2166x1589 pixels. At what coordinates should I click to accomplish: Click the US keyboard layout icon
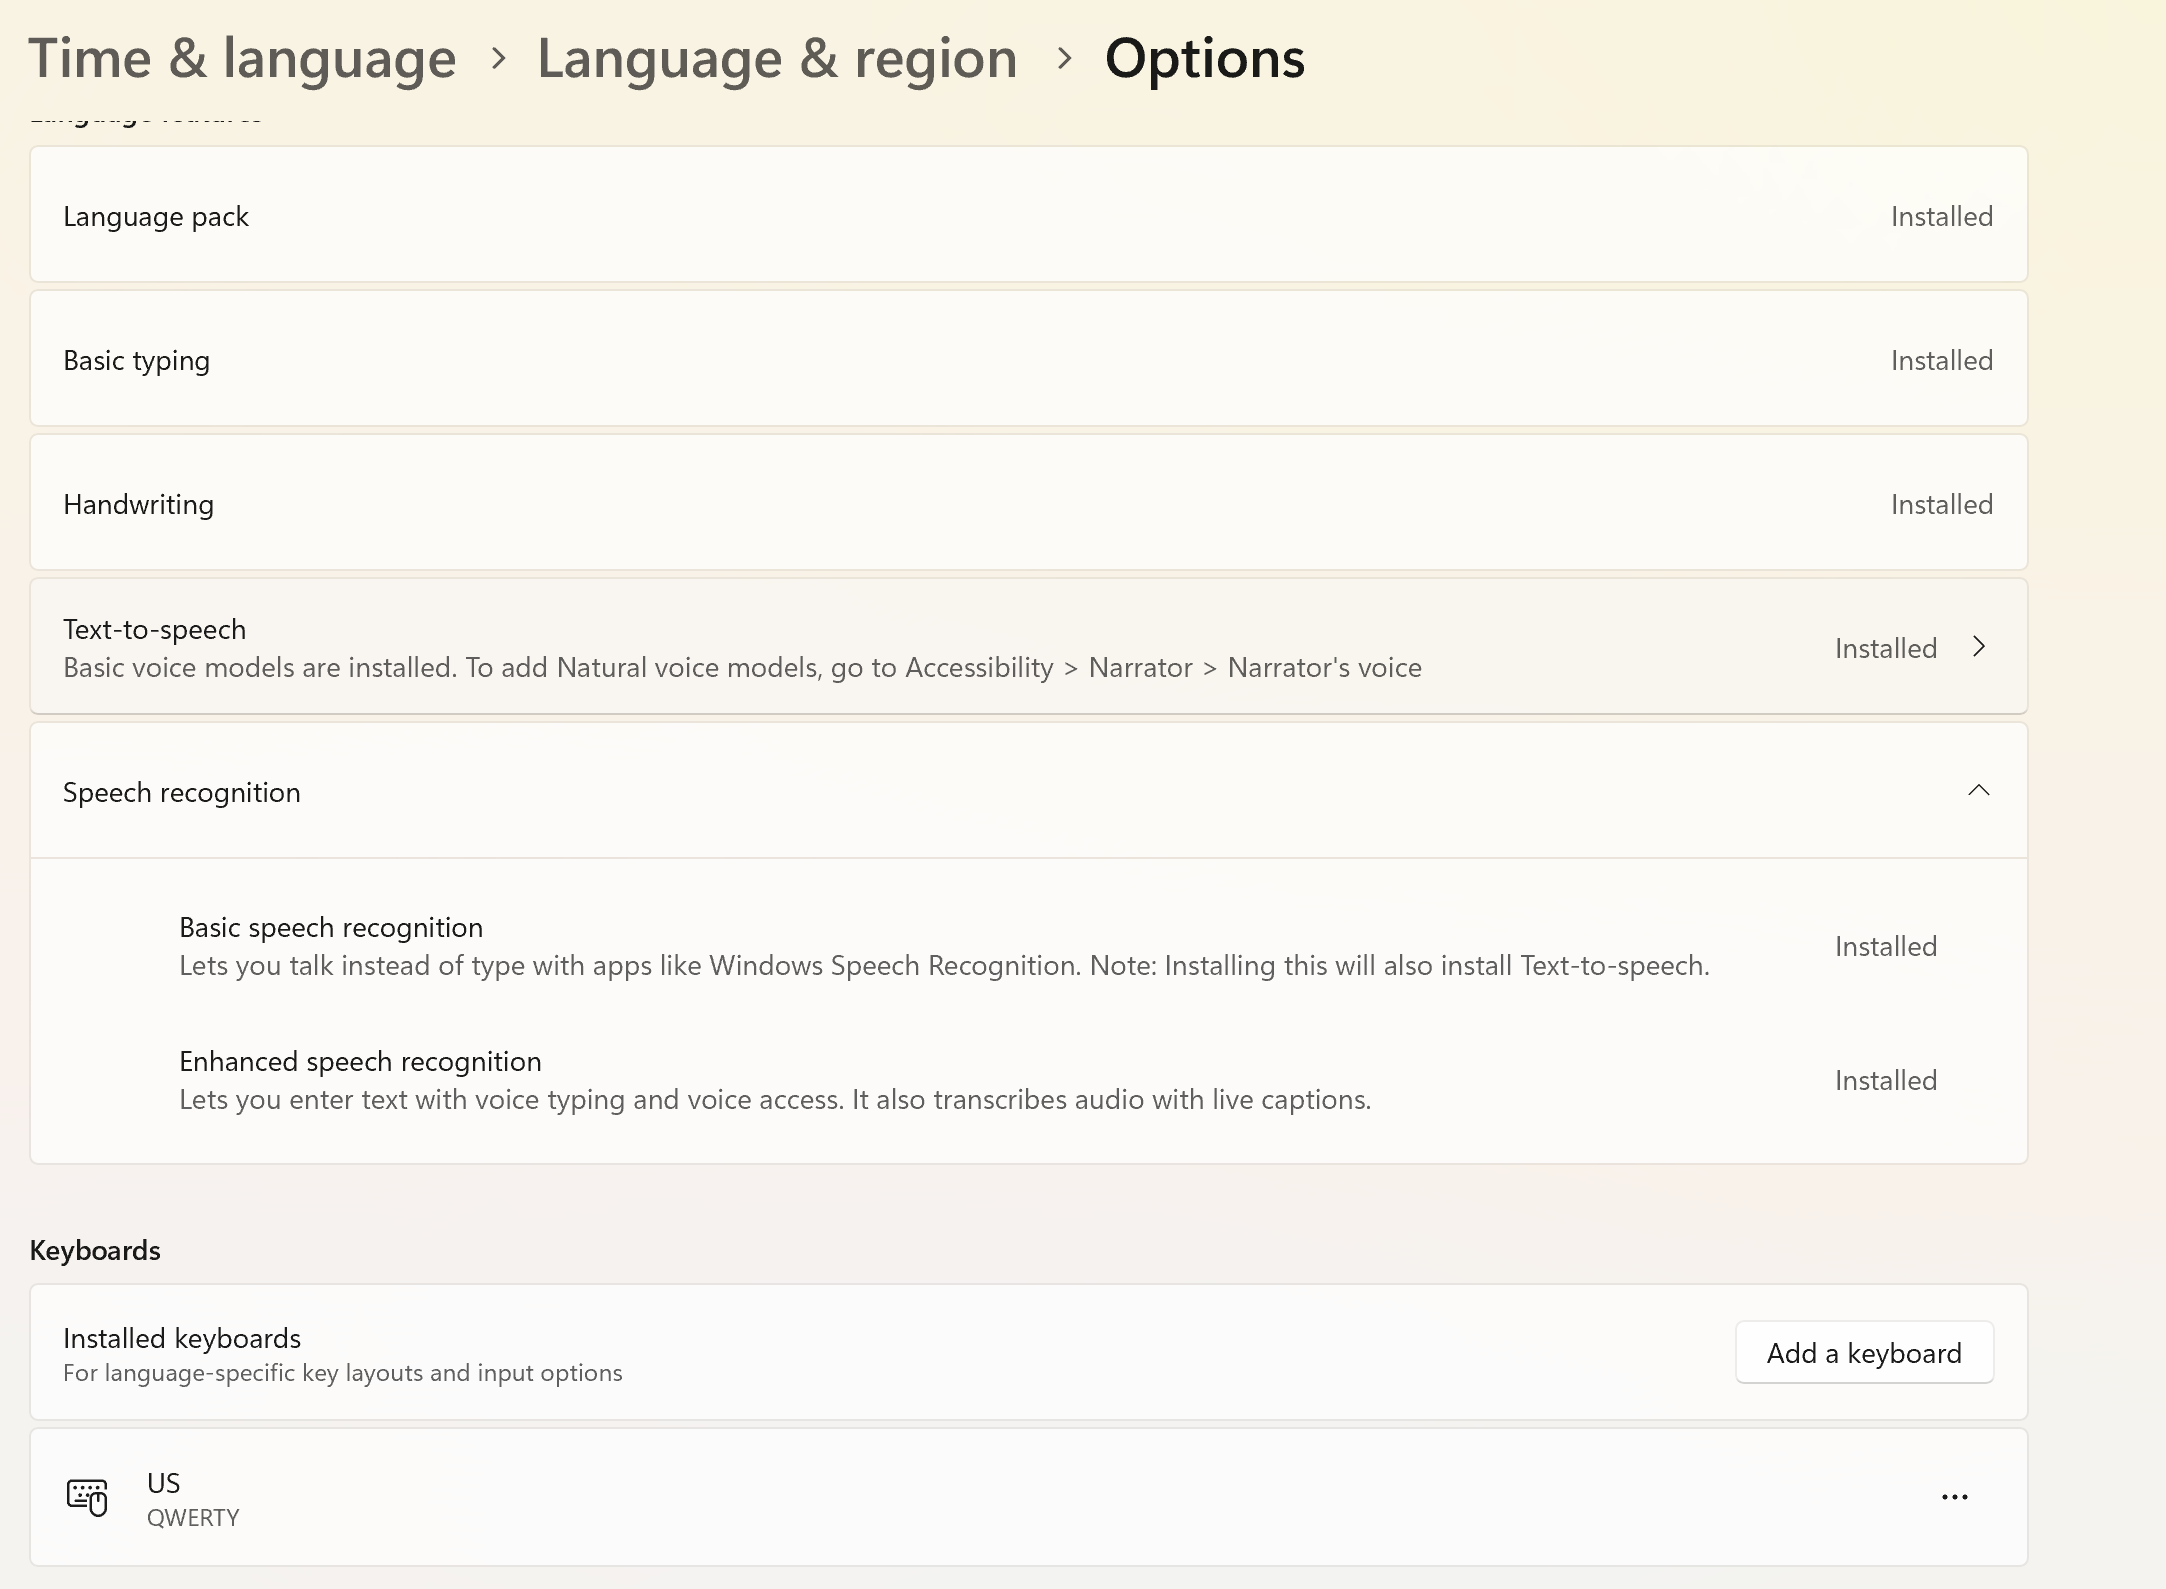coord(87,1497)
